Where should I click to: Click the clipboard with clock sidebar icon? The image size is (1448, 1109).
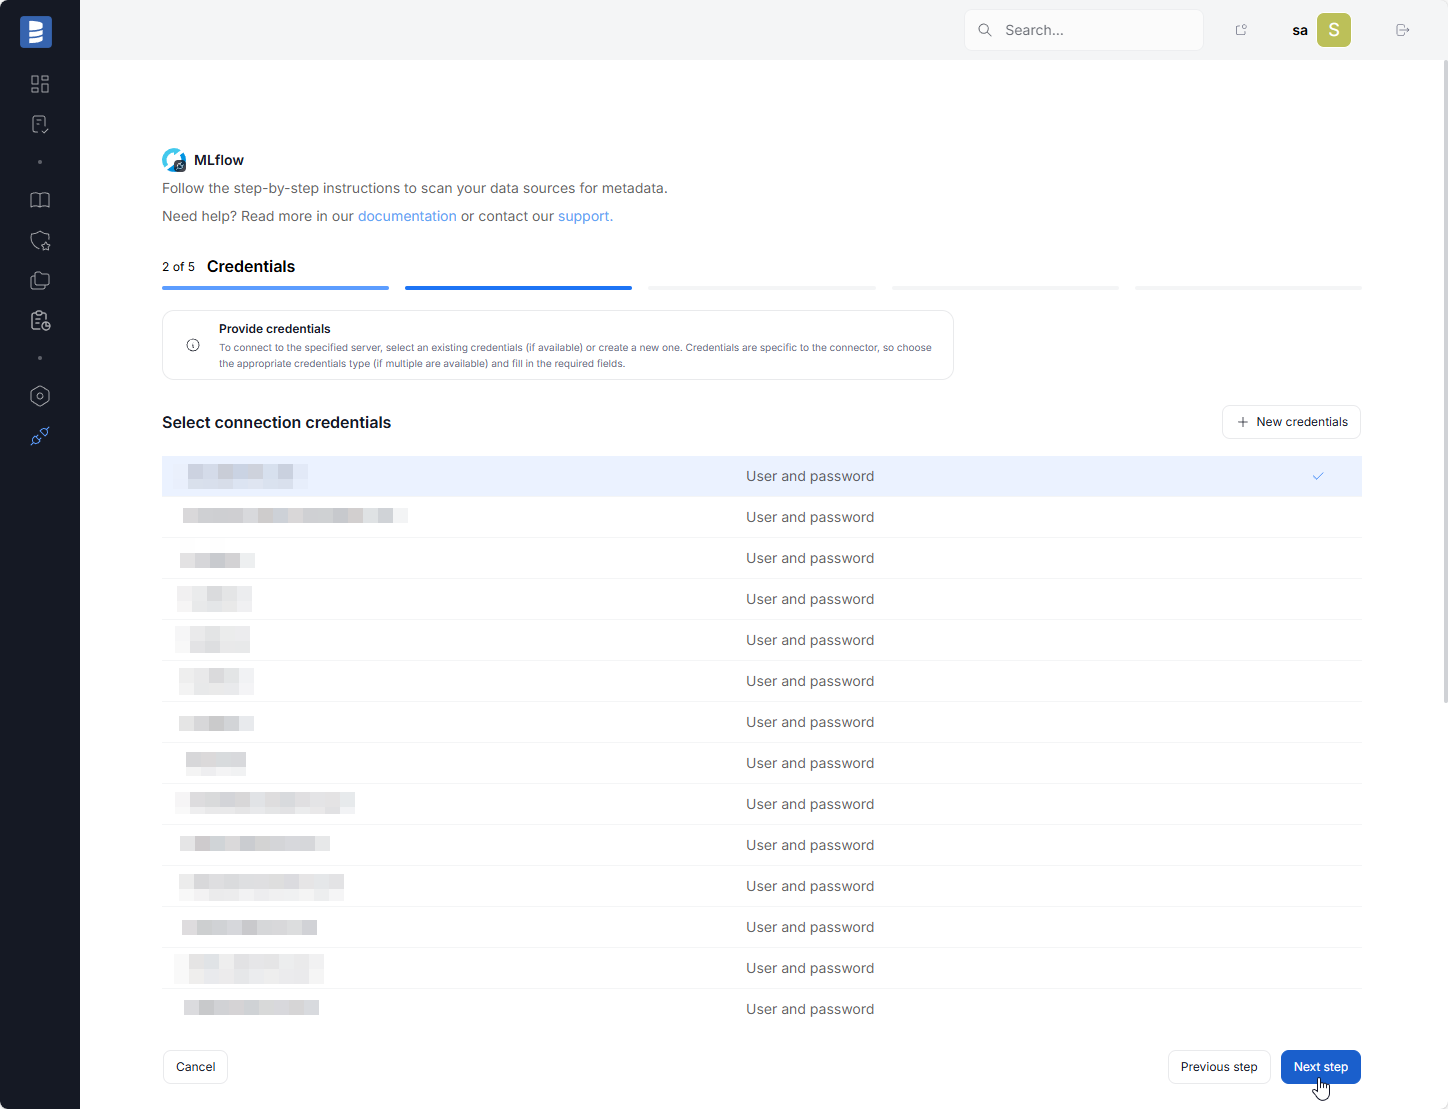[x=40, y=321]
